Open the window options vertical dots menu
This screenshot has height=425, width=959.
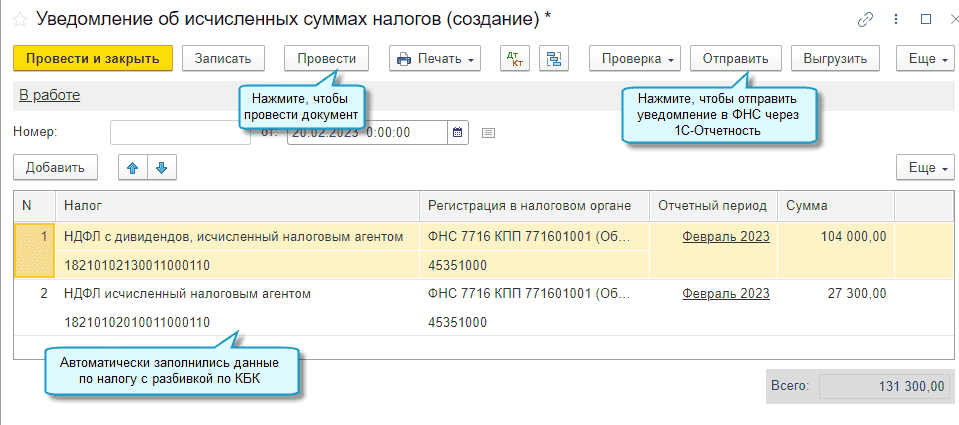pyautogui.click(x=897, y=19)
